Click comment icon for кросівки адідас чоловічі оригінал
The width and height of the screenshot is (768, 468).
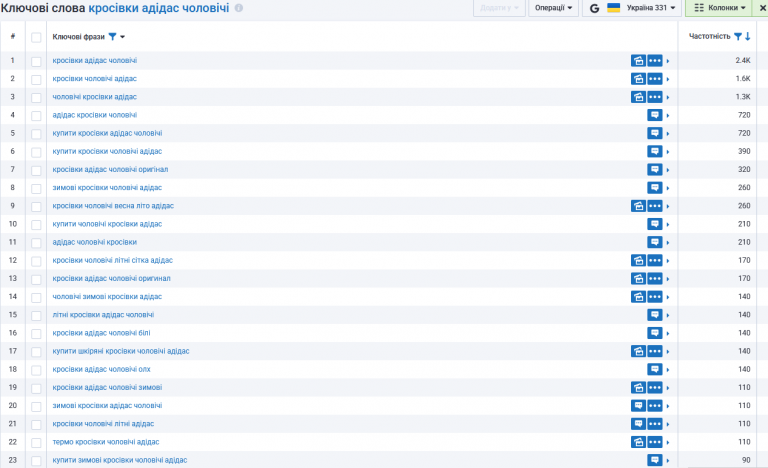(x=655, y=170)
